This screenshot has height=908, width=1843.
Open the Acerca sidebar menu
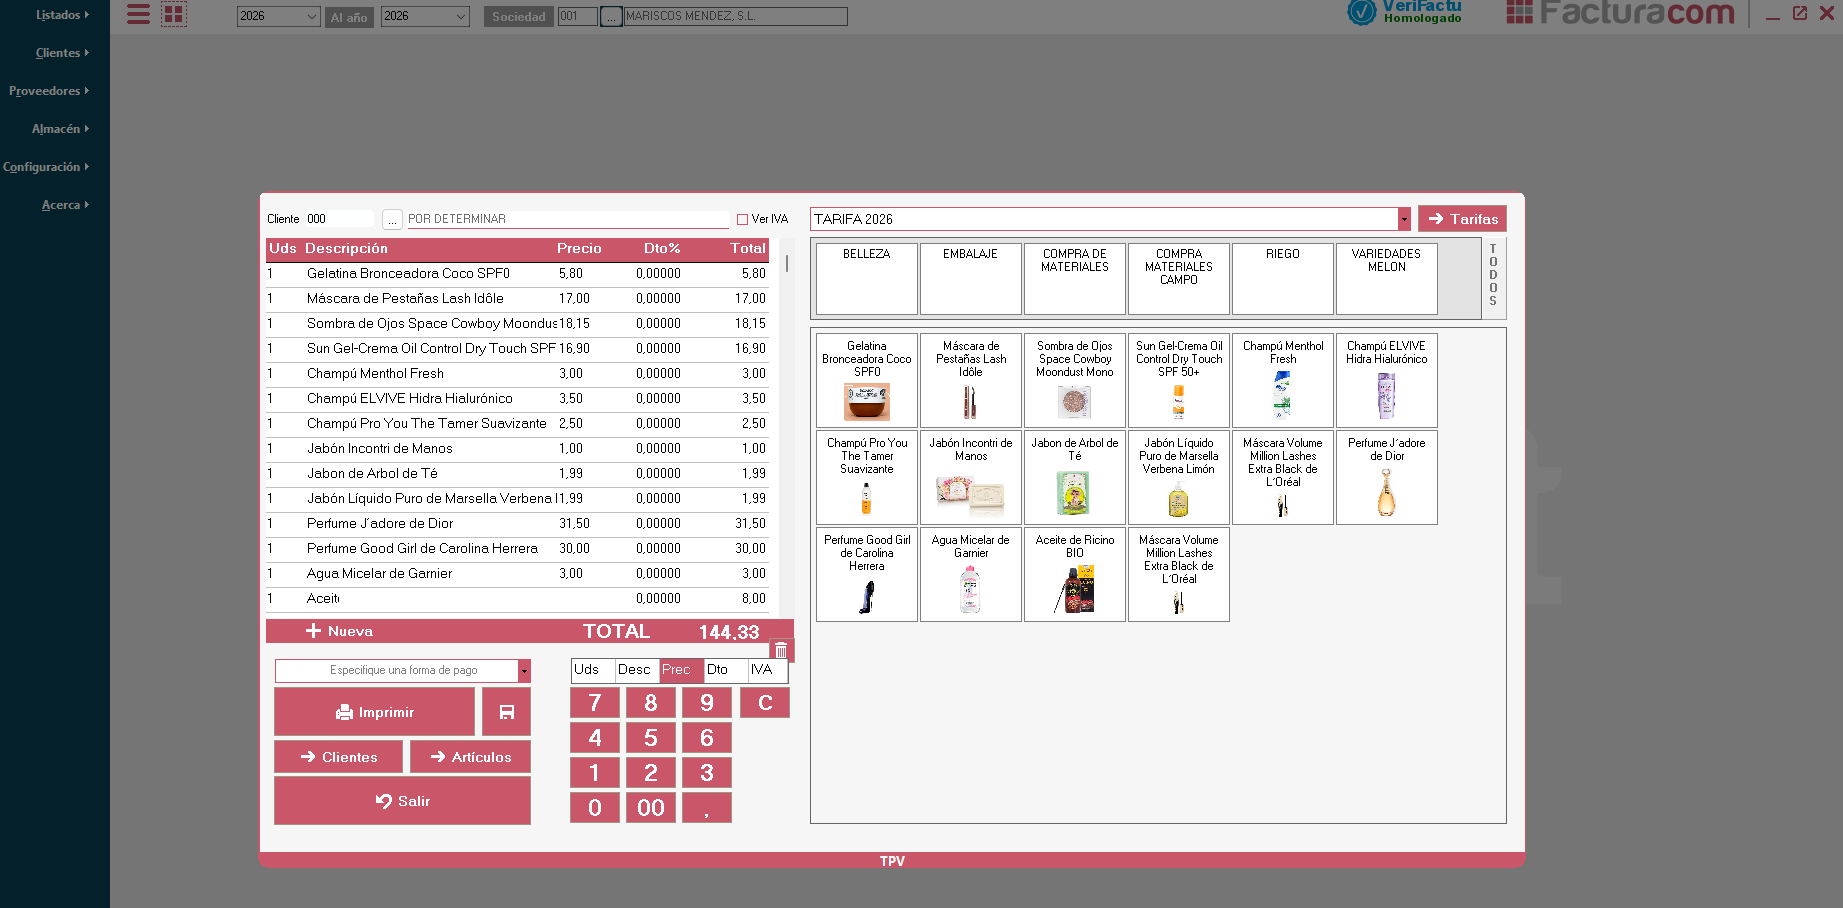(65, 205)
